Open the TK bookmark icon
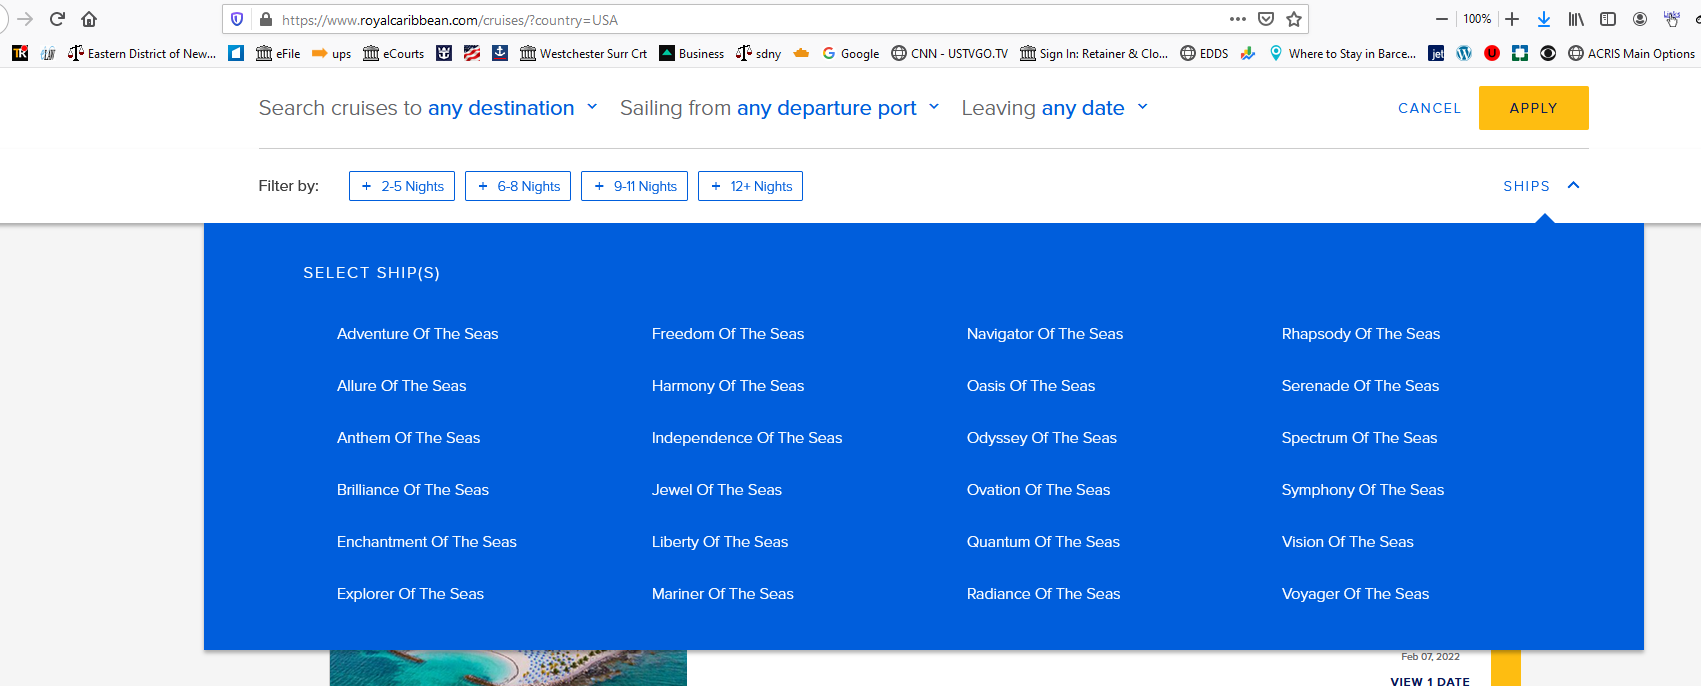 coord(20,53)
